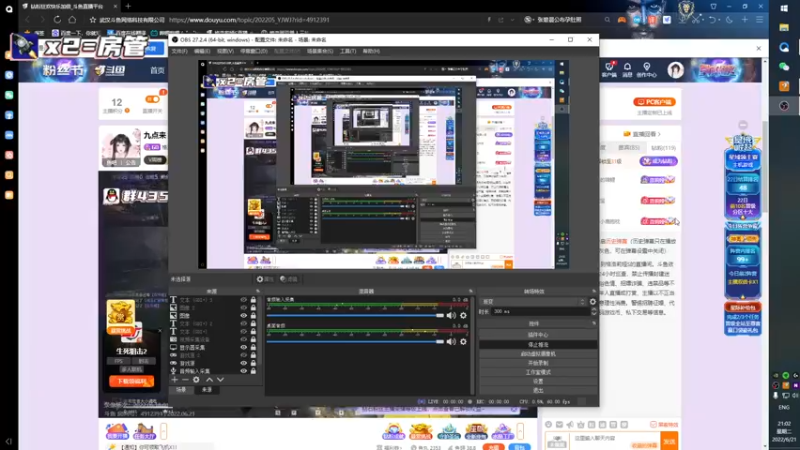Adjust transition duration stepper arrows
The height and width of the screenshot is (450, 800).
pyautogui.click(x=593, y=311)
